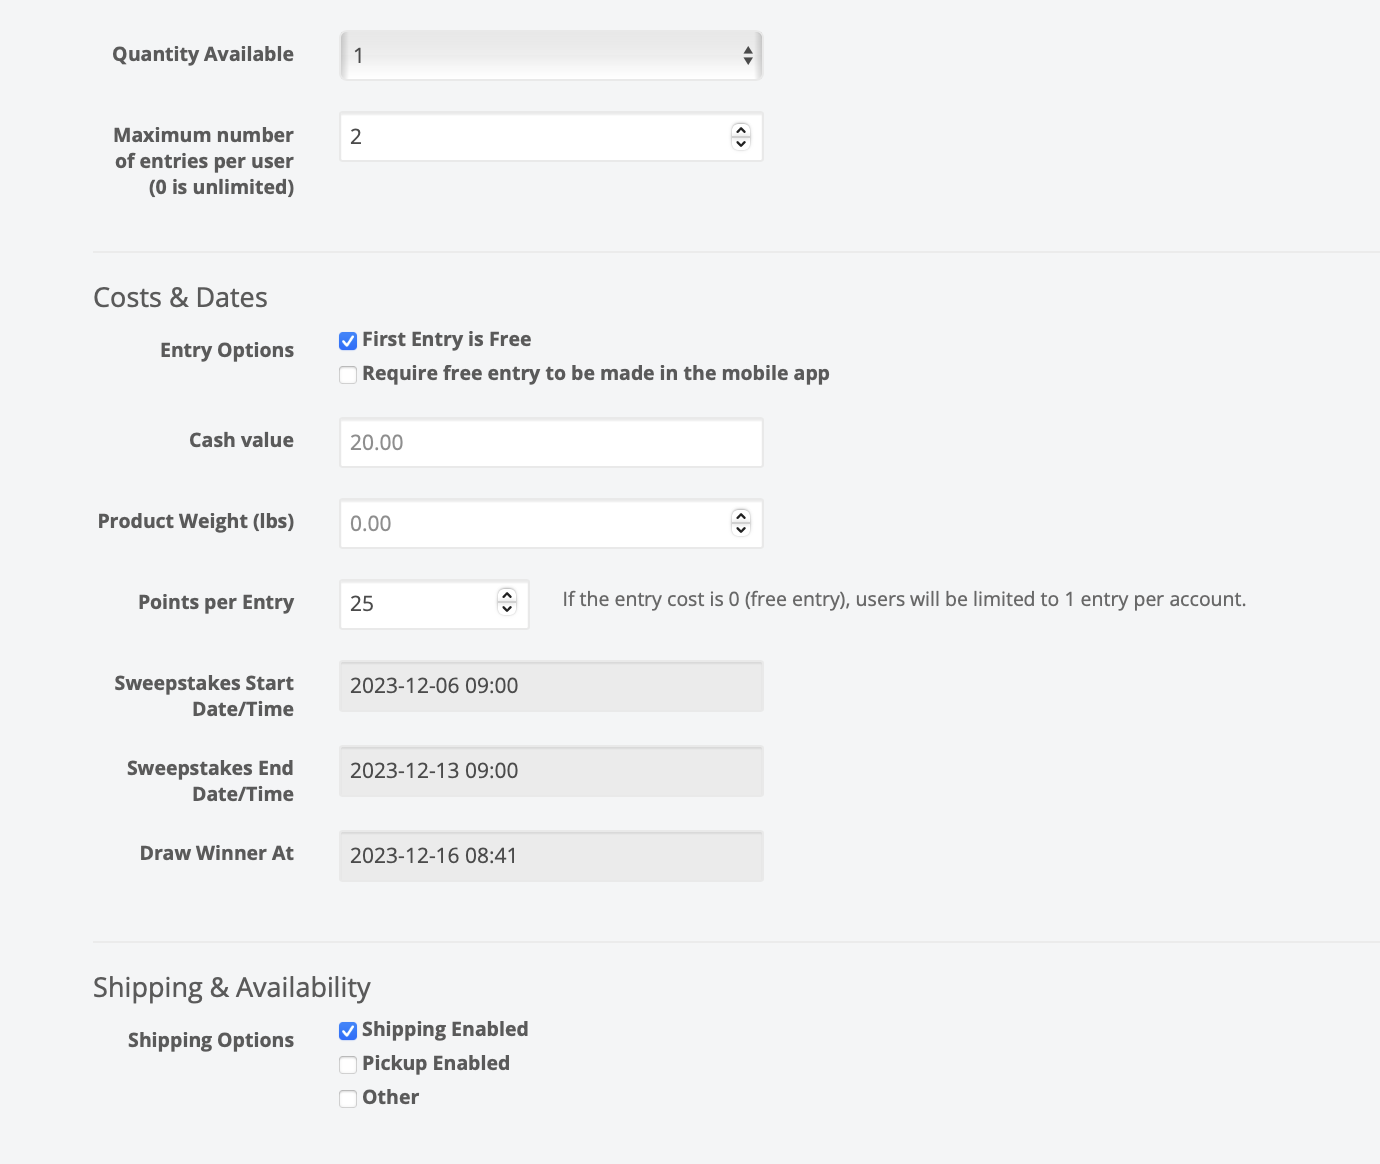
Task: Click the Cash value field
Action: 551,442
